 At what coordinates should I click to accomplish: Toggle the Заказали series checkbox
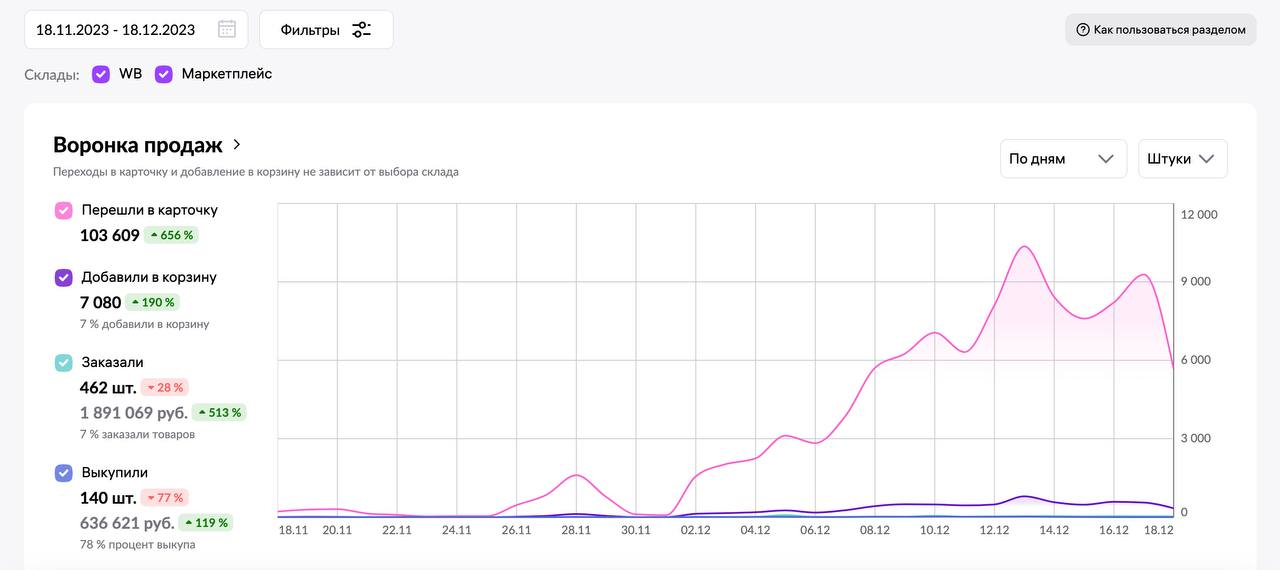coord(64,362)
